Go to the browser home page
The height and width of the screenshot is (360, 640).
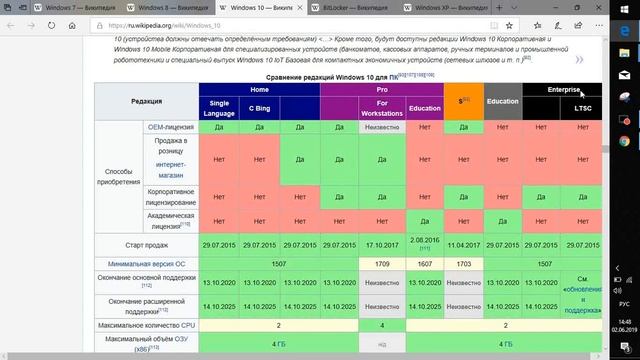(x=72, y=25)
